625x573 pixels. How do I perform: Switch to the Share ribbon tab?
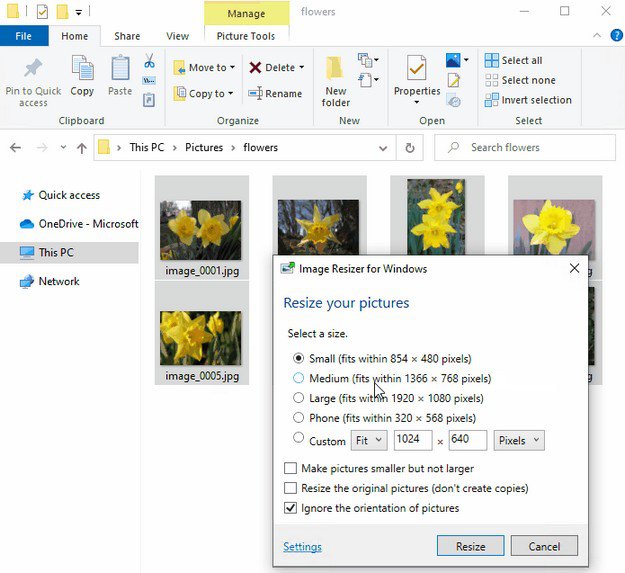127,36
